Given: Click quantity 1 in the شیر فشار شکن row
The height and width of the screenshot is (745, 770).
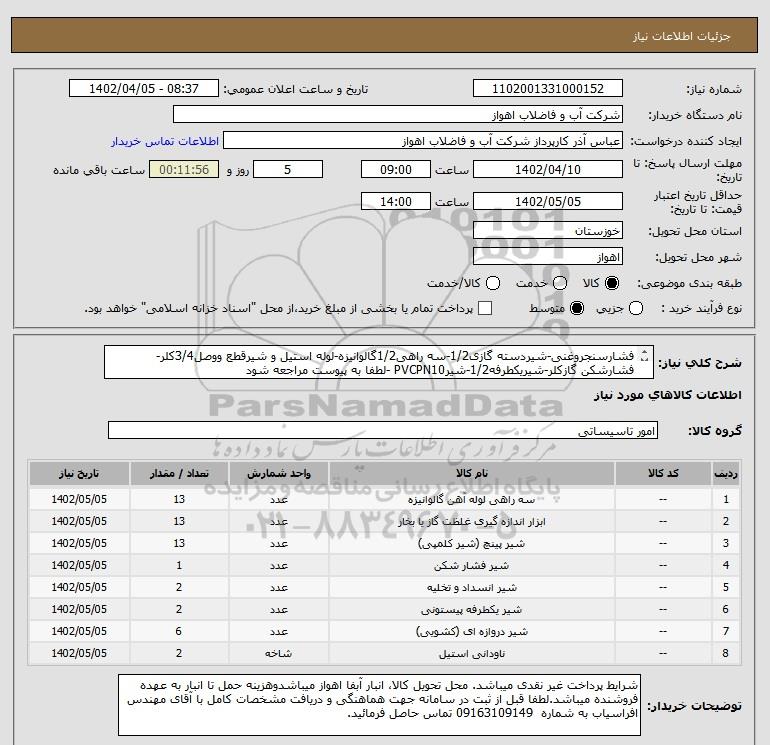Looking at the screenshot, I should [179, 566].
